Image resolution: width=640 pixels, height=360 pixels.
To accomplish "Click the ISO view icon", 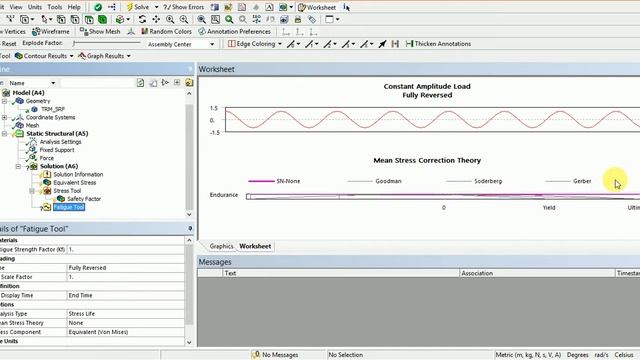I will tap(256, 19).
